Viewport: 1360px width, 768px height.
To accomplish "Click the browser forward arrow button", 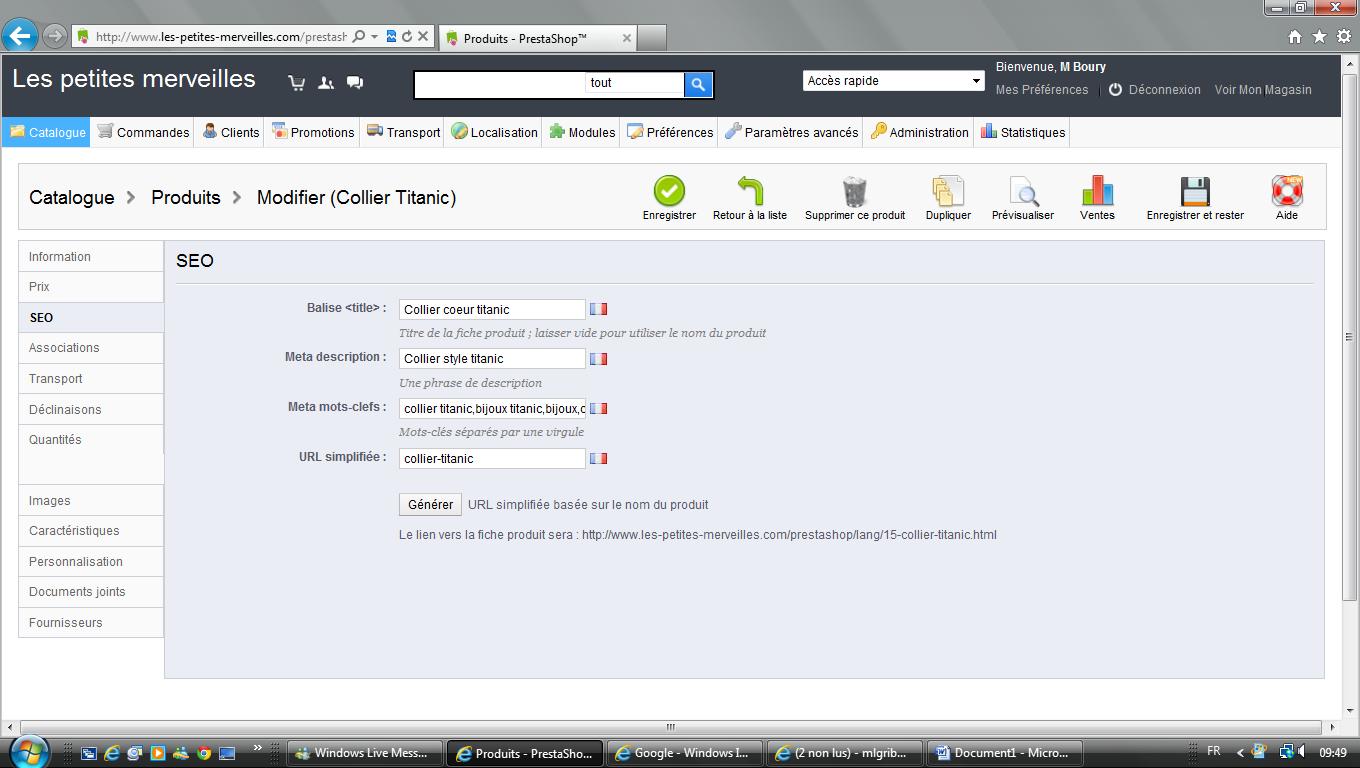I will tap(54, 36).
